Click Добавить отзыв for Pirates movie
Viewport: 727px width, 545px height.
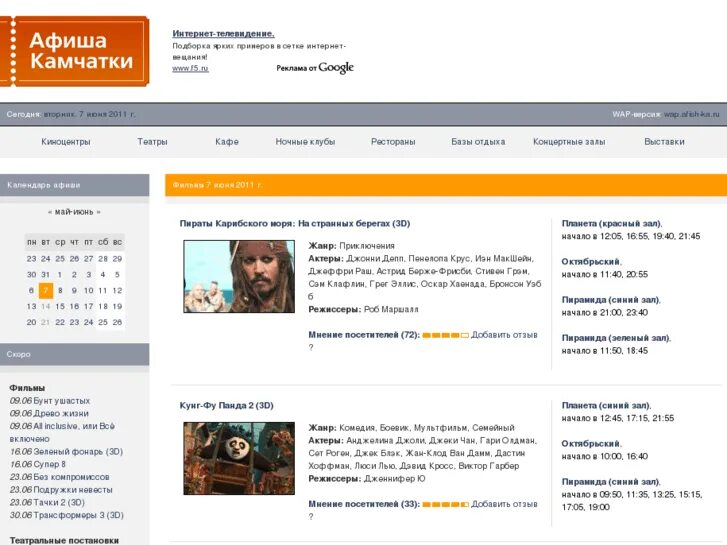[504, 334]
